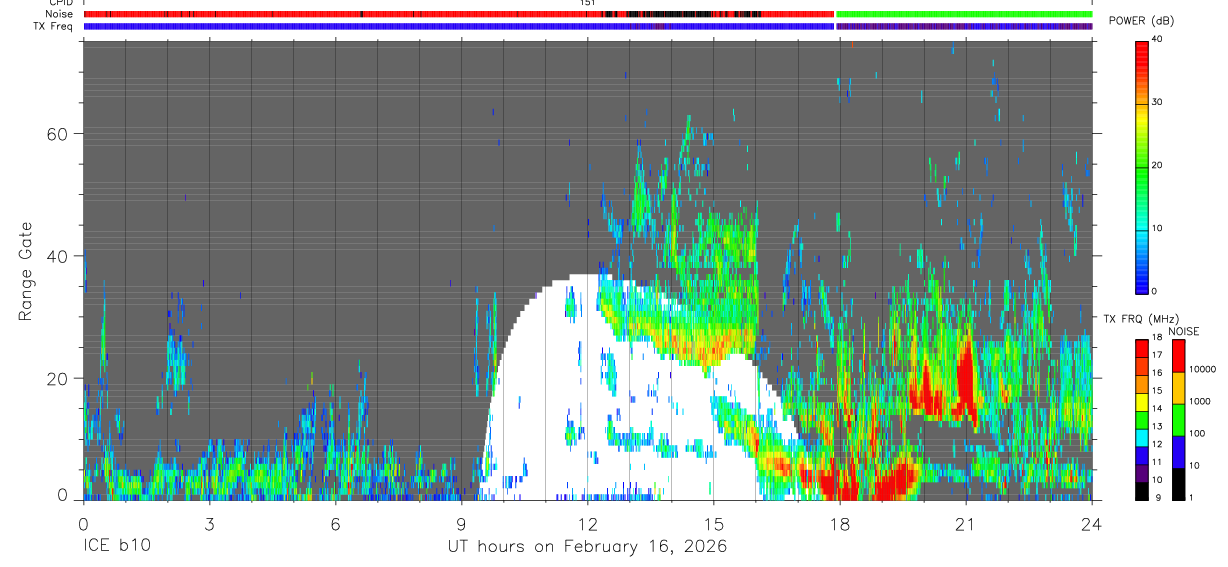Click the 21 tick on the UT hours axis

tap(966, 524)
